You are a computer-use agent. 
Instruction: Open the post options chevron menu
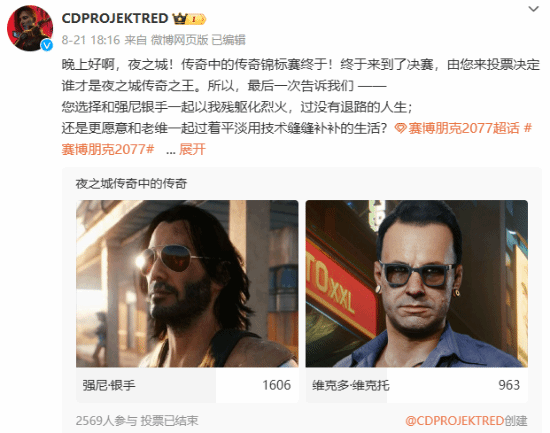[534, 9]
